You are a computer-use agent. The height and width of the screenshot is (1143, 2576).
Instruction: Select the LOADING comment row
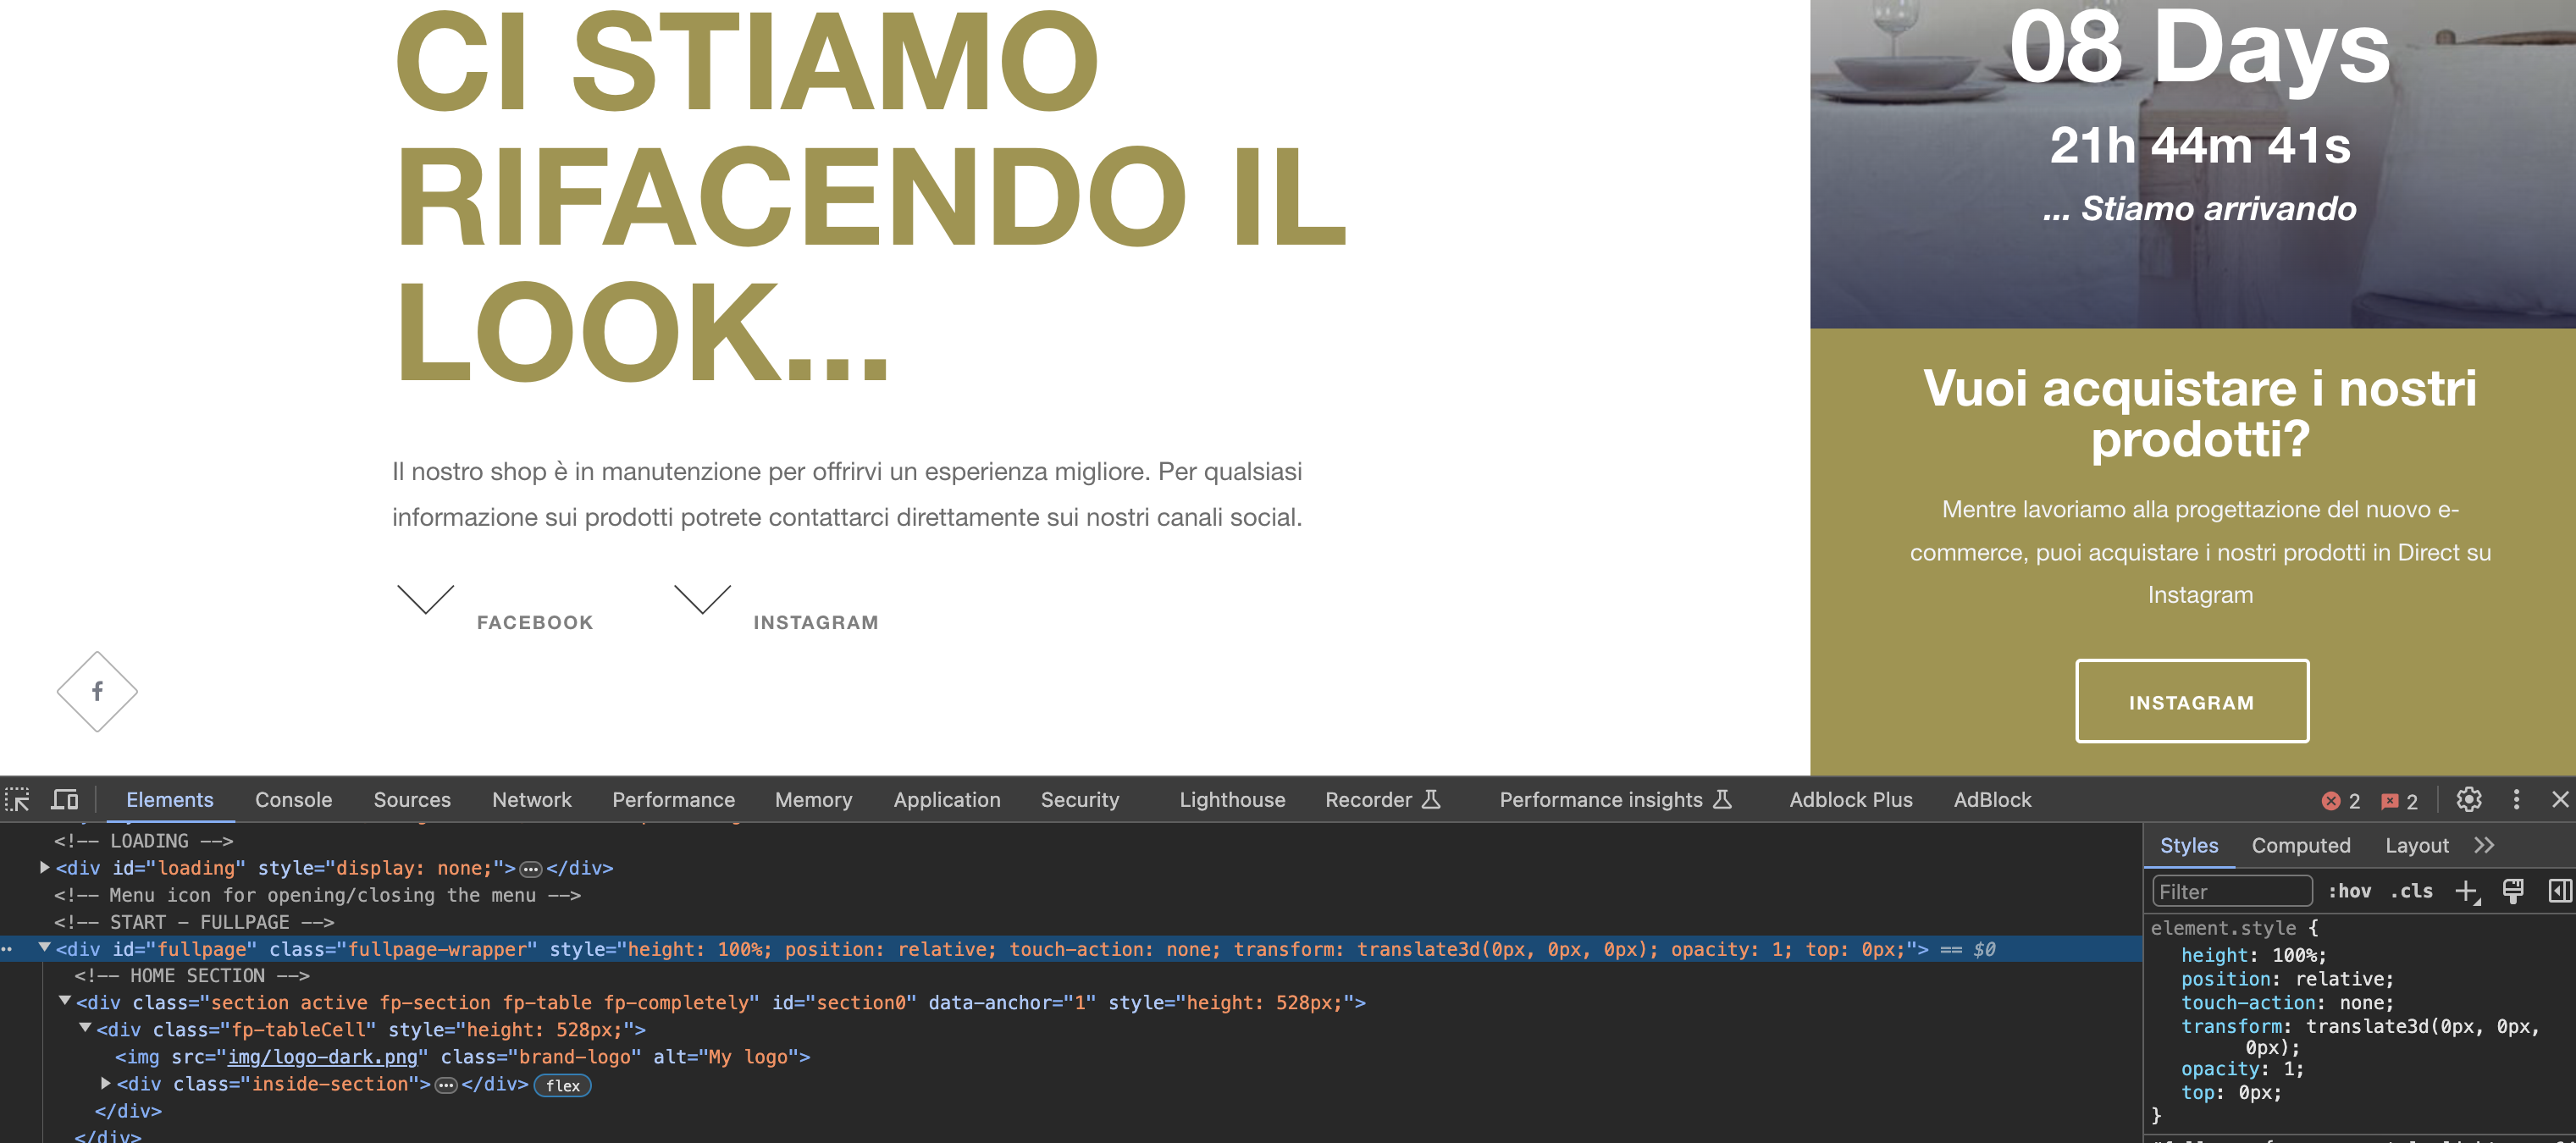coord(143,841)
